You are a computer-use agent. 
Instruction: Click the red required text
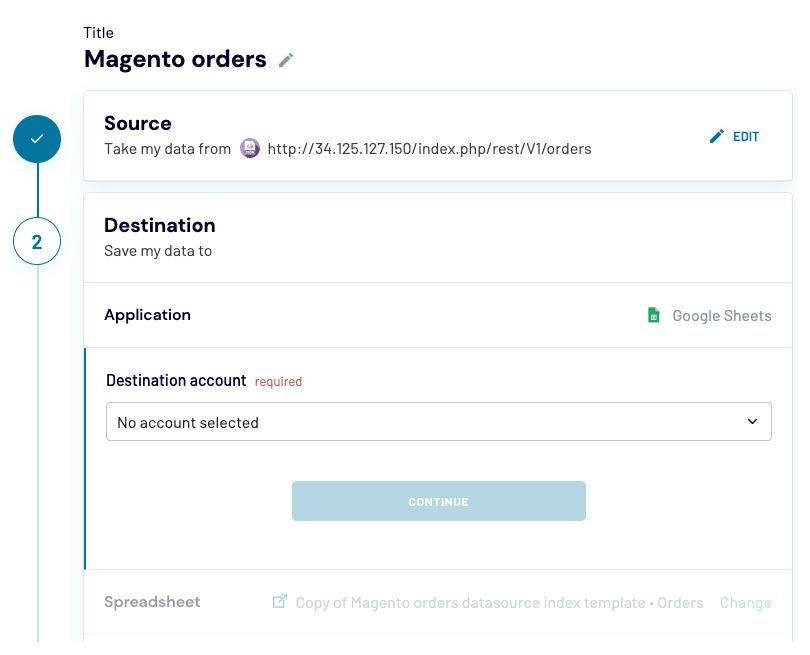click(278, 382)
